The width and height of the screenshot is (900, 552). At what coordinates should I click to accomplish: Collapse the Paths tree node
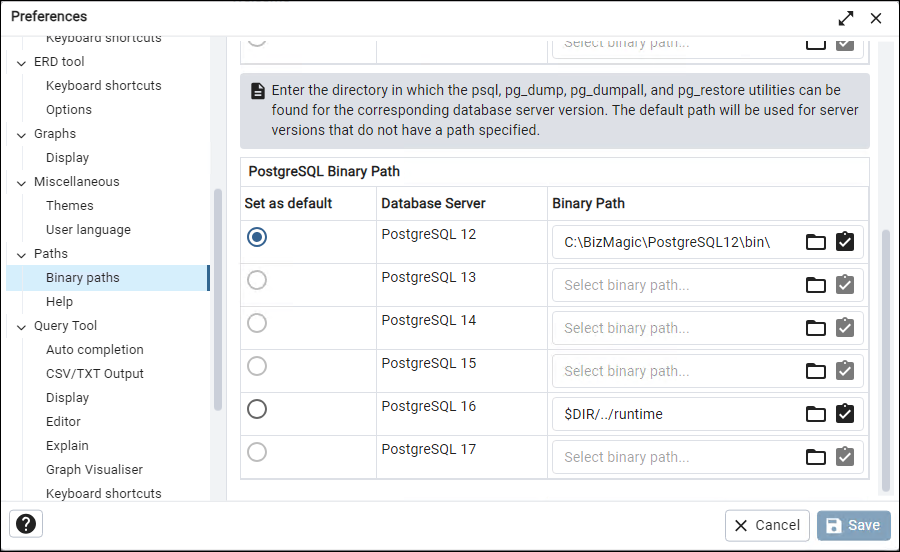(x=21, y=255)
